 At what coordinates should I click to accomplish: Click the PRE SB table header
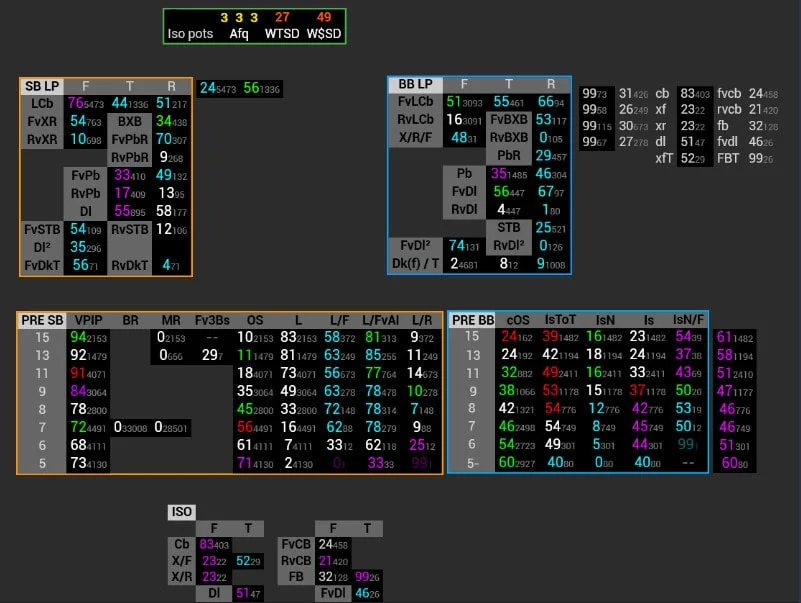point(41,320)
